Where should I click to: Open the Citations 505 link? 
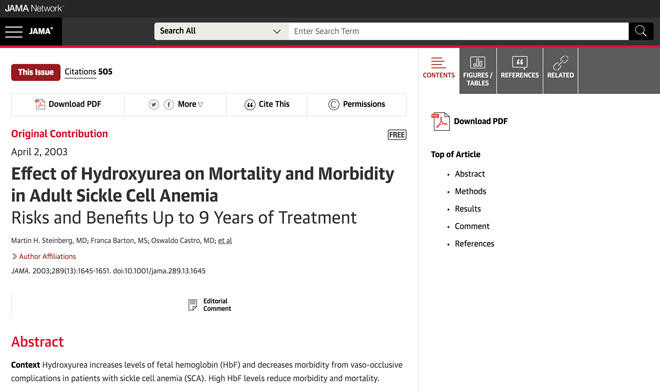pyautogui.click(x=88, y=72)
